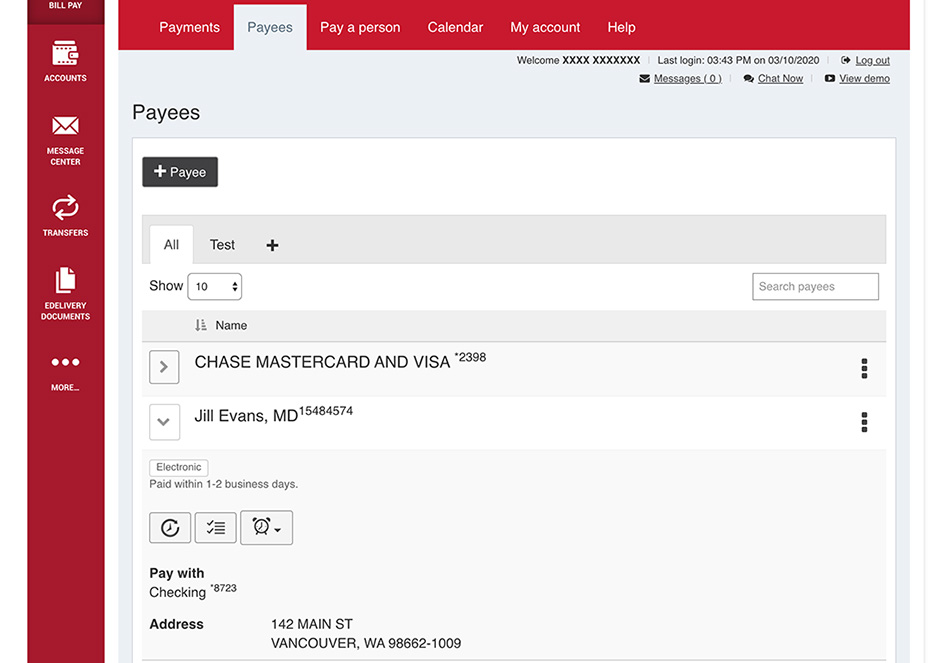Click the Search payees field
This screenshot has height=663, width=950.
click(x=815, y=287)
